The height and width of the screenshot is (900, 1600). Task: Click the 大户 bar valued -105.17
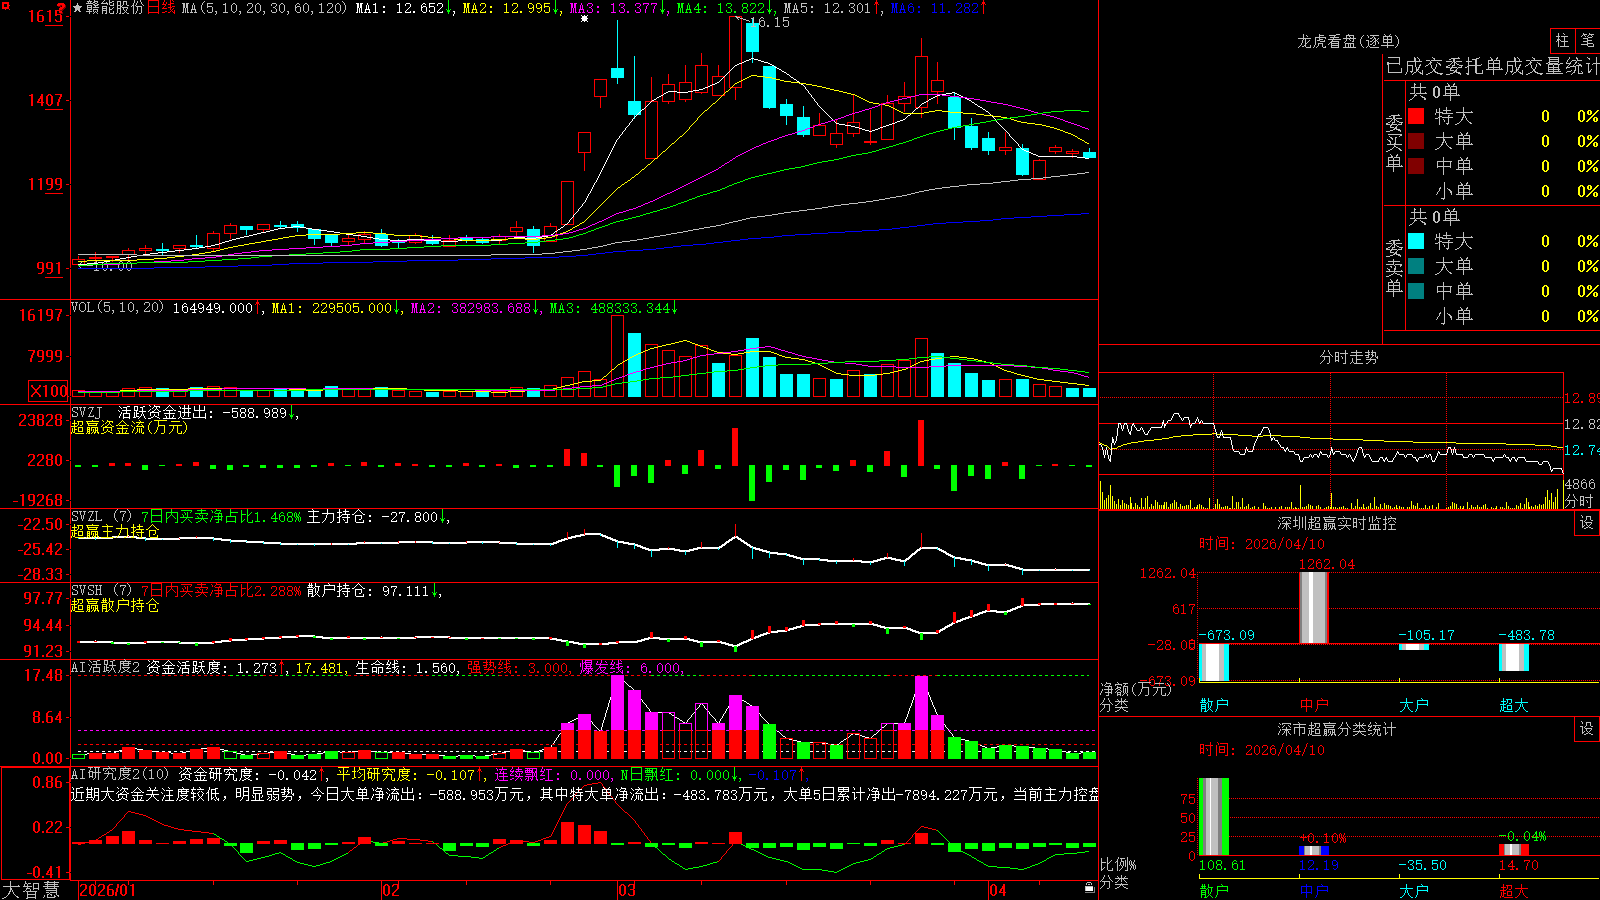[x=1414, y=647]
